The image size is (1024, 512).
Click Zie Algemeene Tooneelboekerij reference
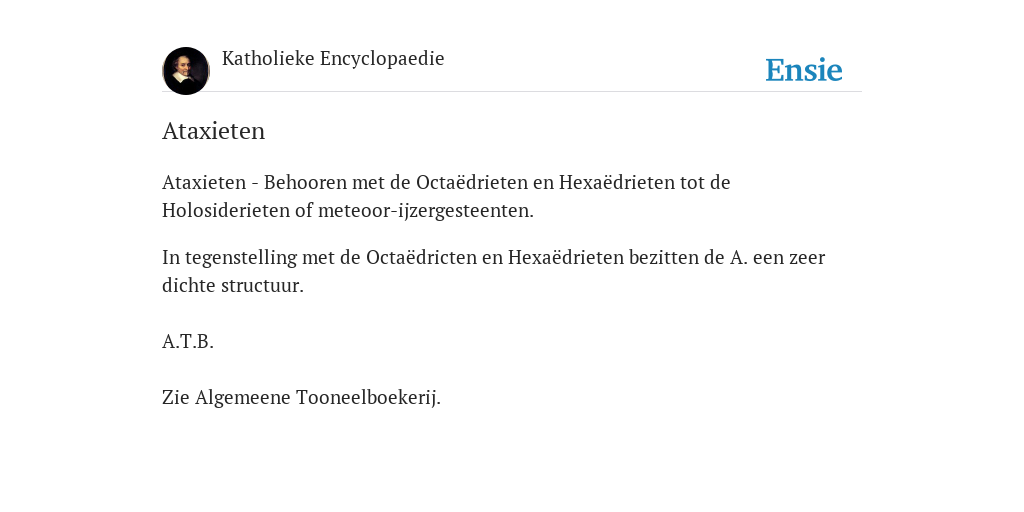[x=302, y=398]
